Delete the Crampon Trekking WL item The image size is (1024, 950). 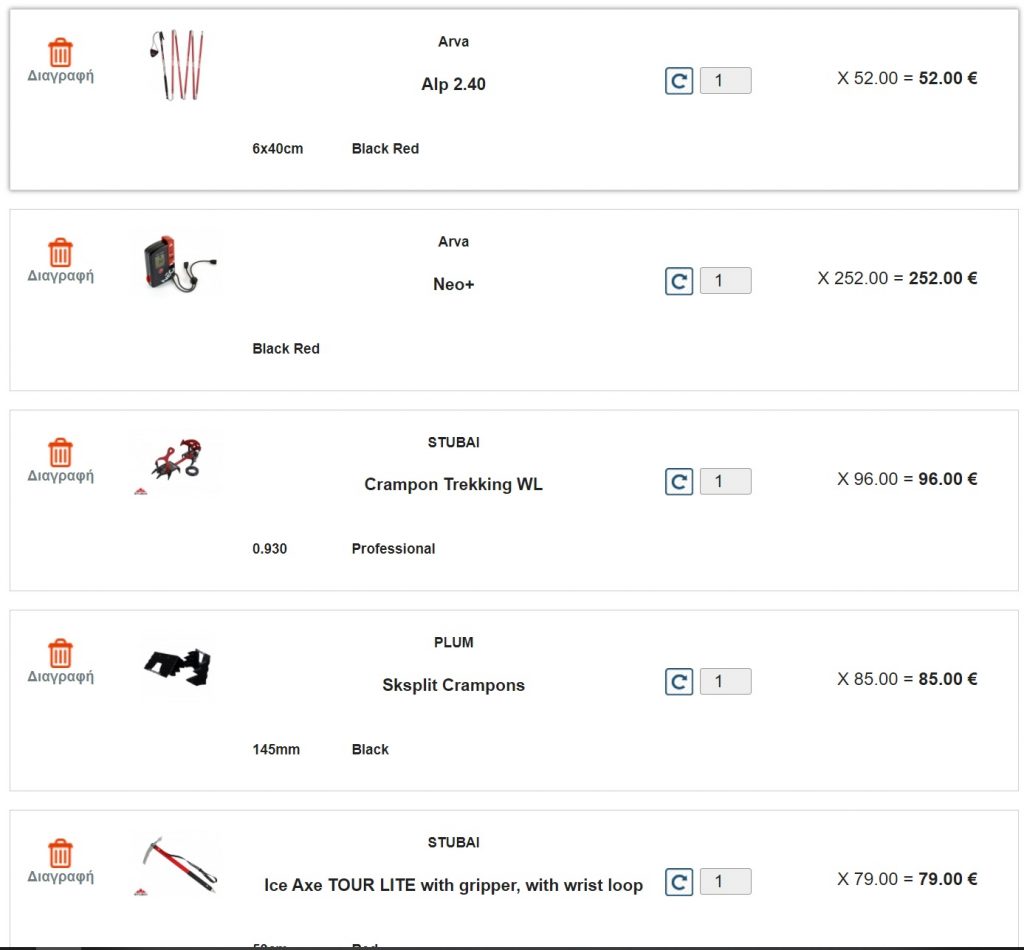point(60,461)
